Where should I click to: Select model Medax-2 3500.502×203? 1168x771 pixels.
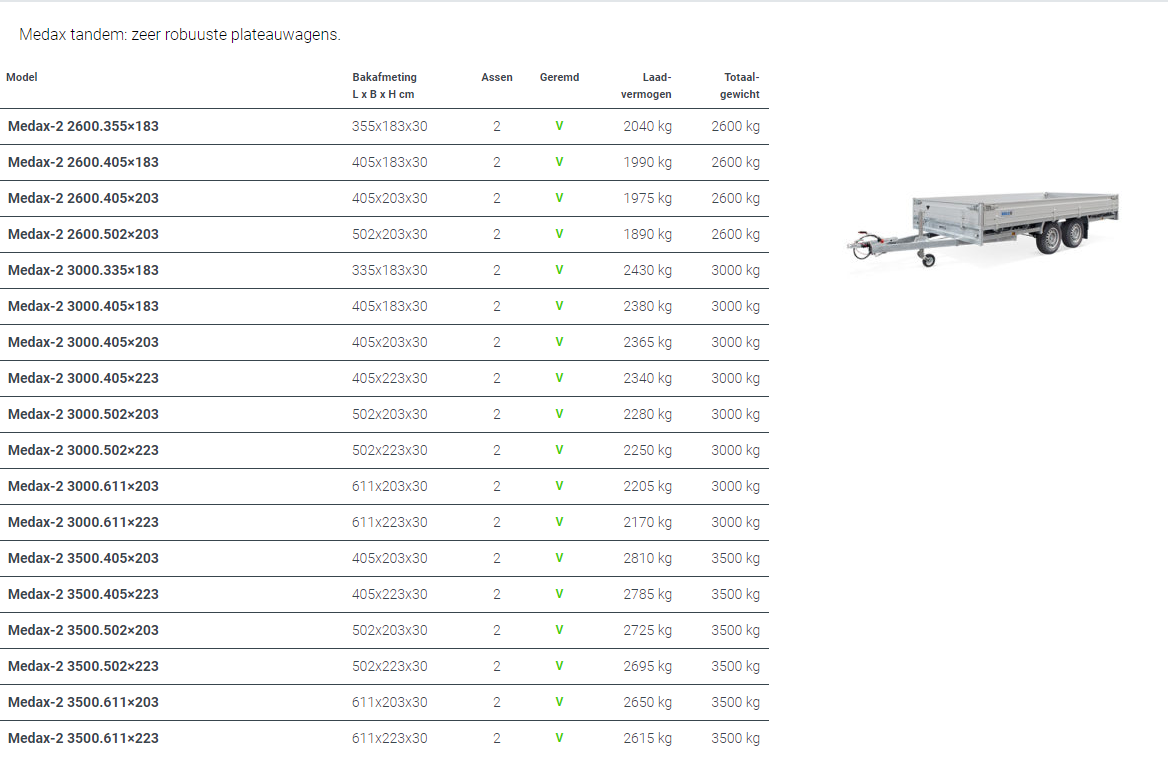tap(83, 630)
